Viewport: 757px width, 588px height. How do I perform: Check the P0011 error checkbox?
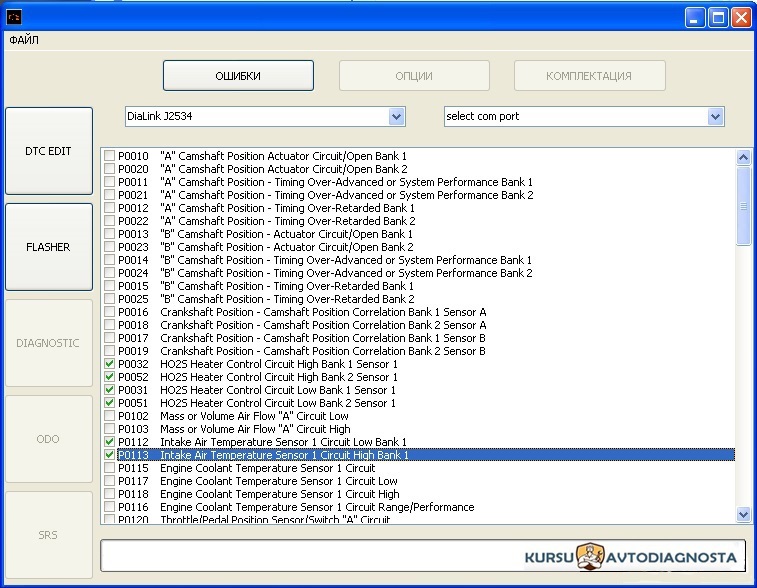click(x=110, y=182)
